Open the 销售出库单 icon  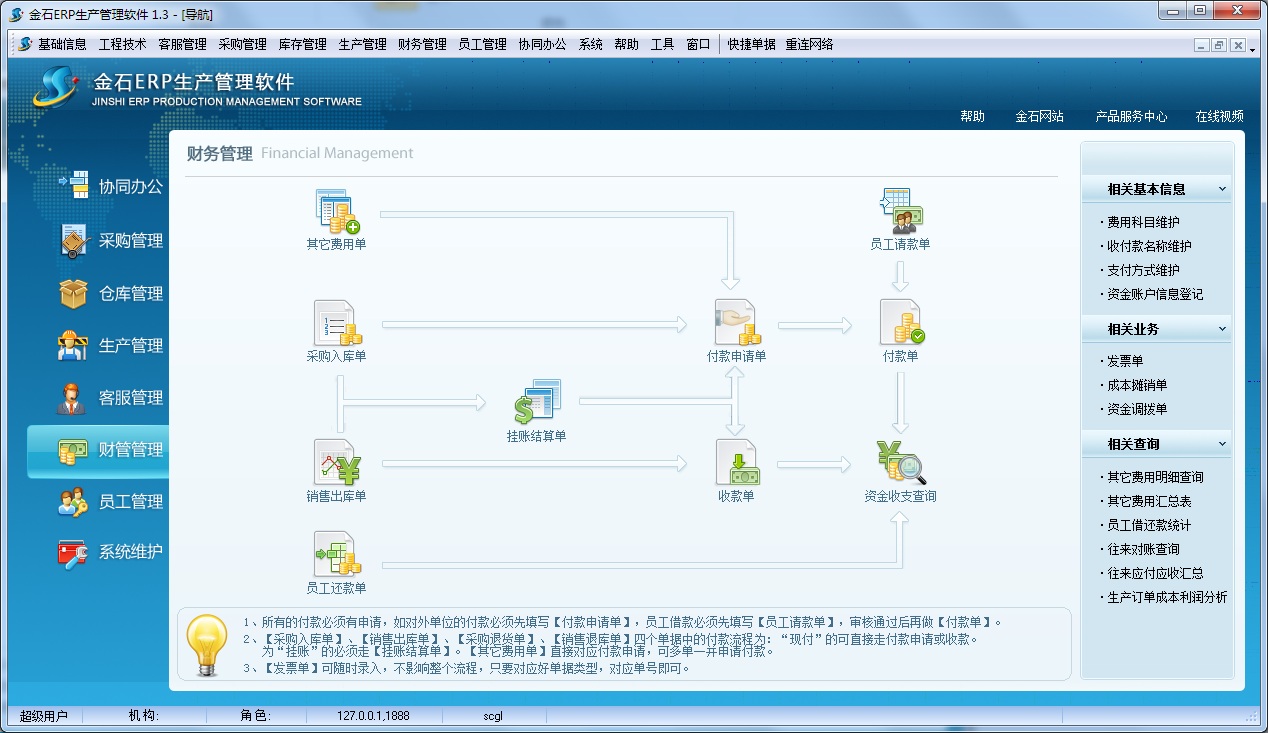pos(336,464)
